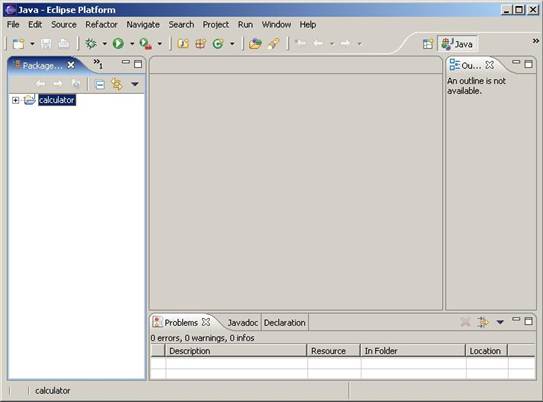Screen dimensions: 543x402
Task: Open the Run dropdown arrow
Action: [132, 44]
